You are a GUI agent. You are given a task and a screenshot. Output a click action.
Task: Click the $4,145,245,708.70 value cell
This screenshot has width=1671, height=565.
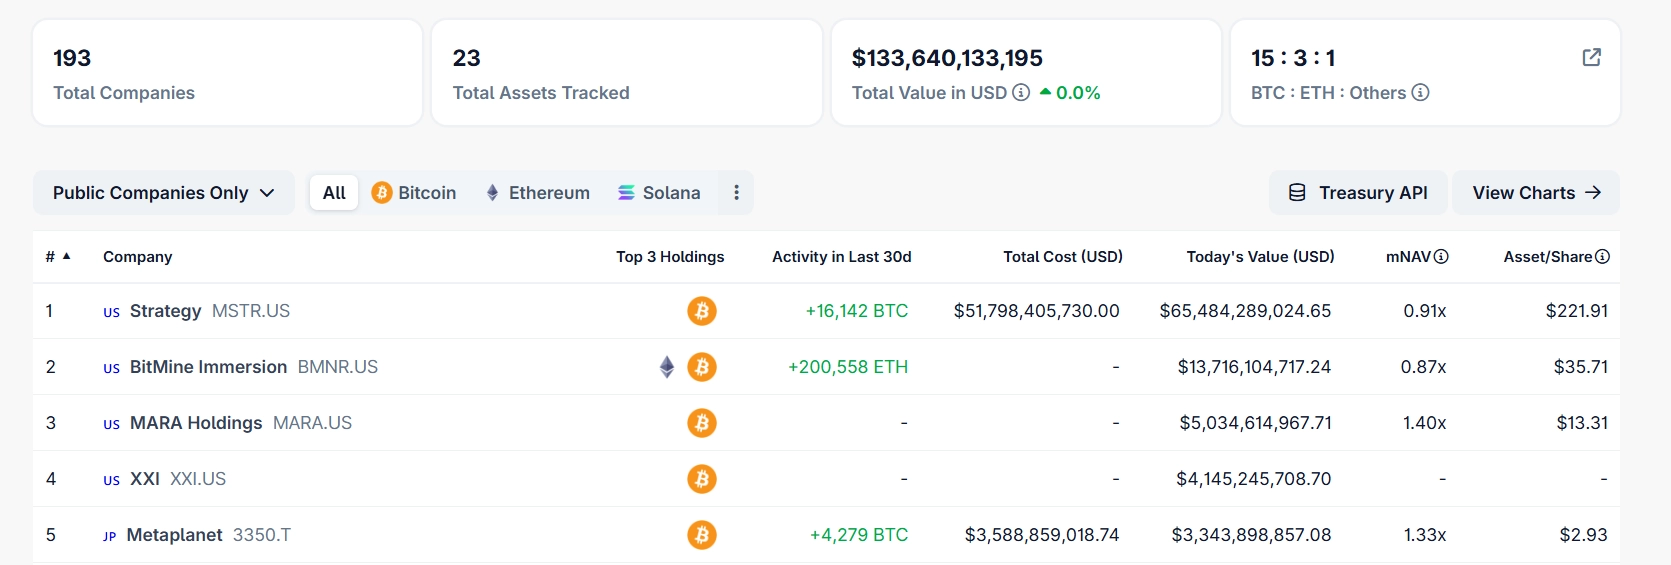[1253, 479]
